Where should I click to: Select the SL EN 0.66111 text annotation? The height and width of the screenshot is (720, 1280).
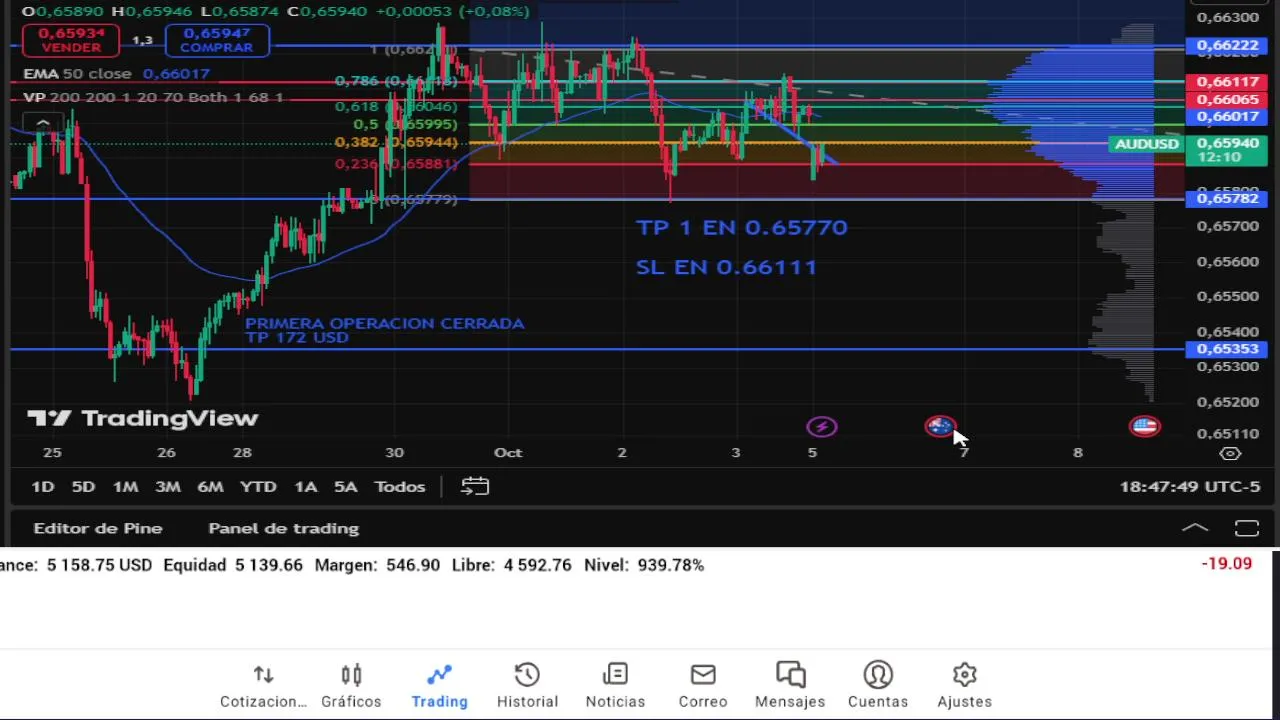tap(726, 267)
